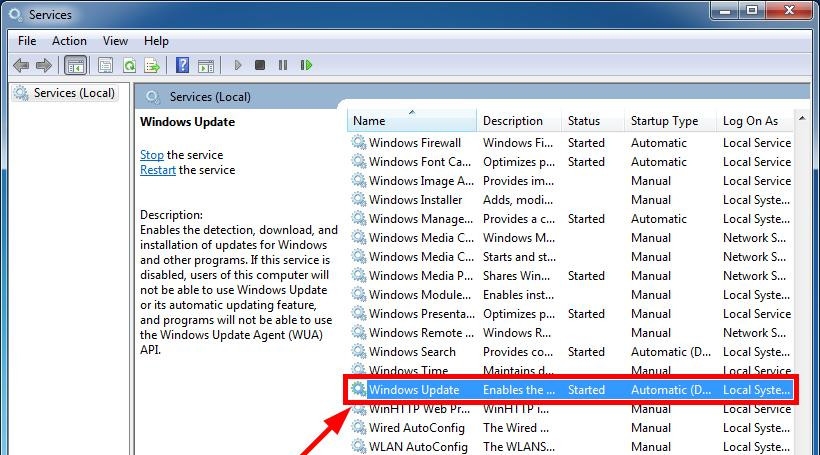820x455 pixels.
Task: Click gear icon of Windows Modules row
Action: tap(359, 294)
